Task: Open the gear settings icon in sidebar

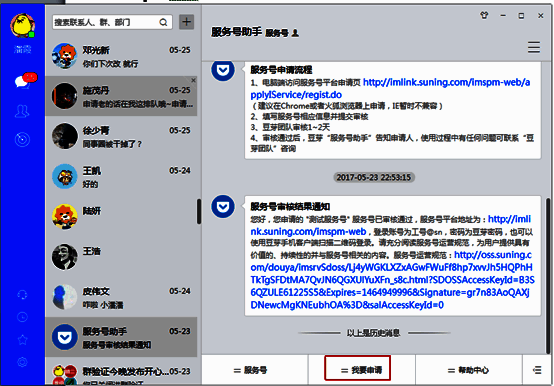Action: 22,362
